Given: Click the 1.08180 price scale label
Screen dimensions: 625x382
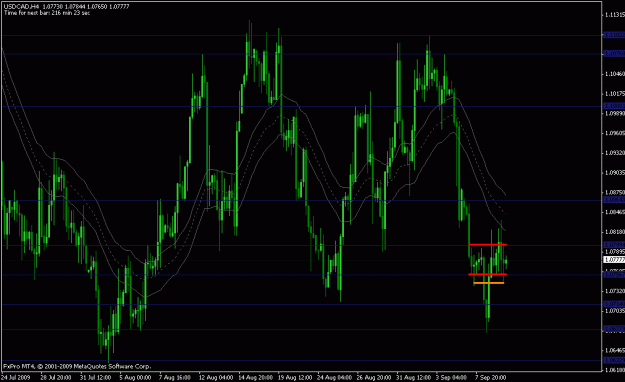Looking at the screenshot, I should click(615, 232).
